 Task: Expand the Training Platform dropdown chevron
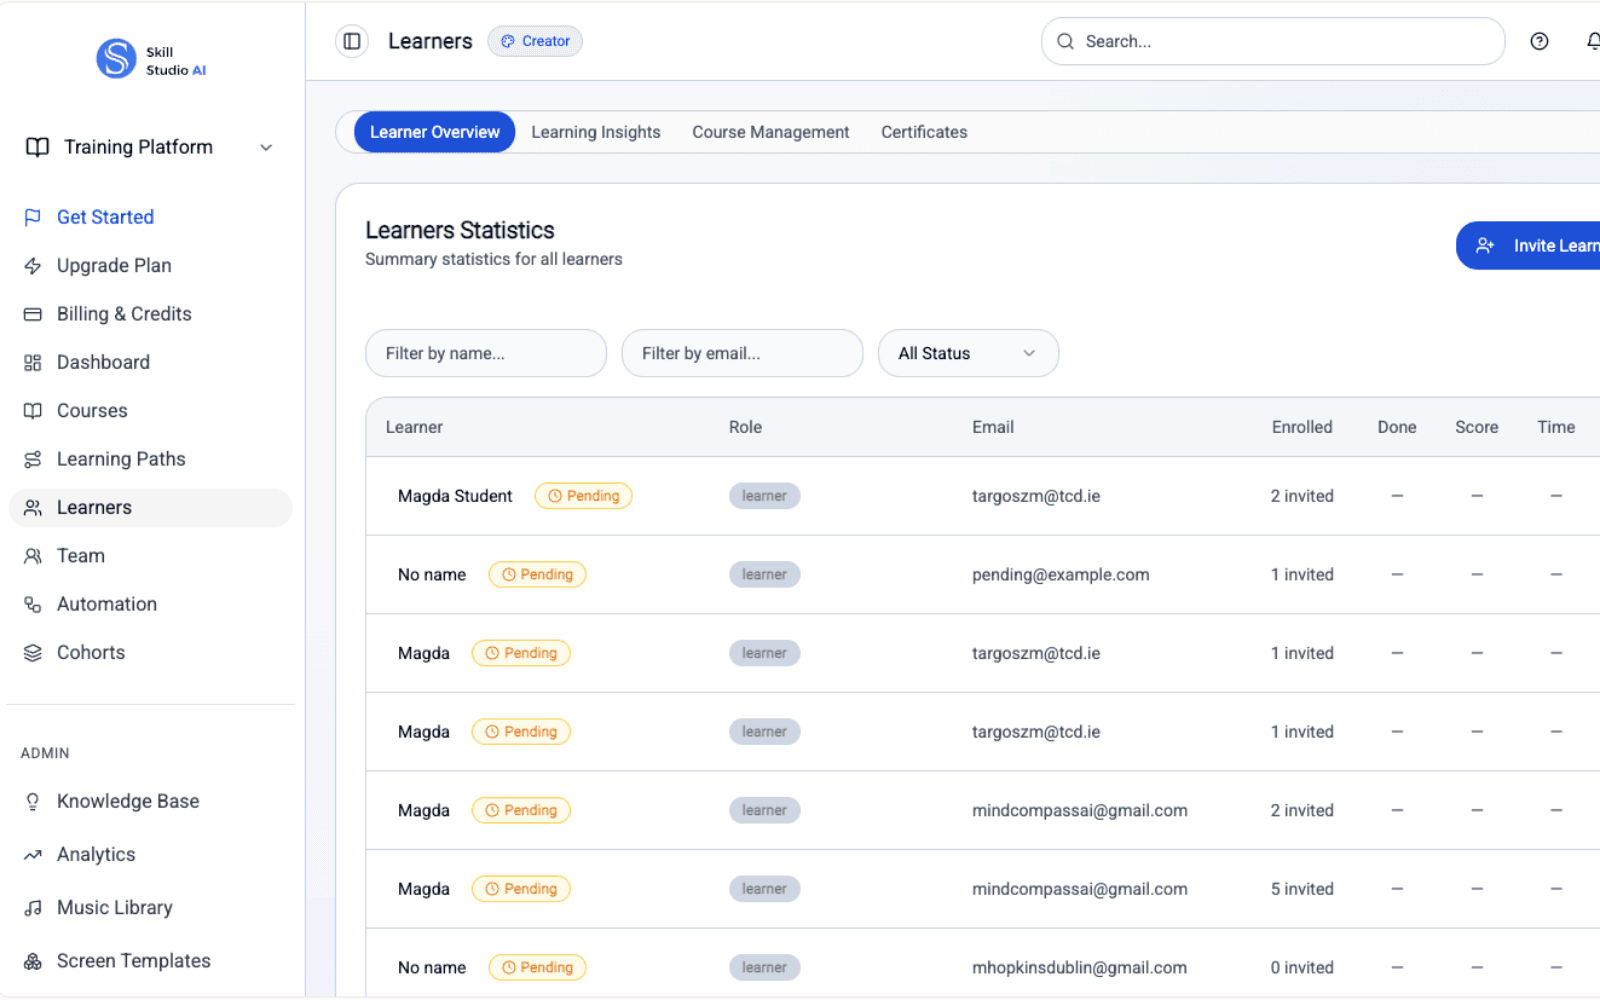coord(266,147)
